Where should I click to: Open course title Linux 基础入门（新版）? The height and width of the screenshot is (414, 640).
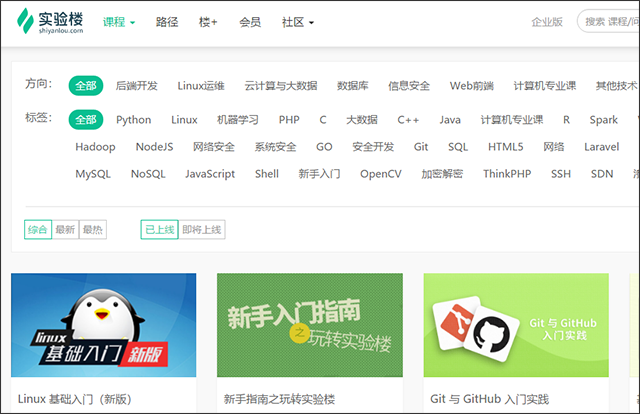[75, 399]
